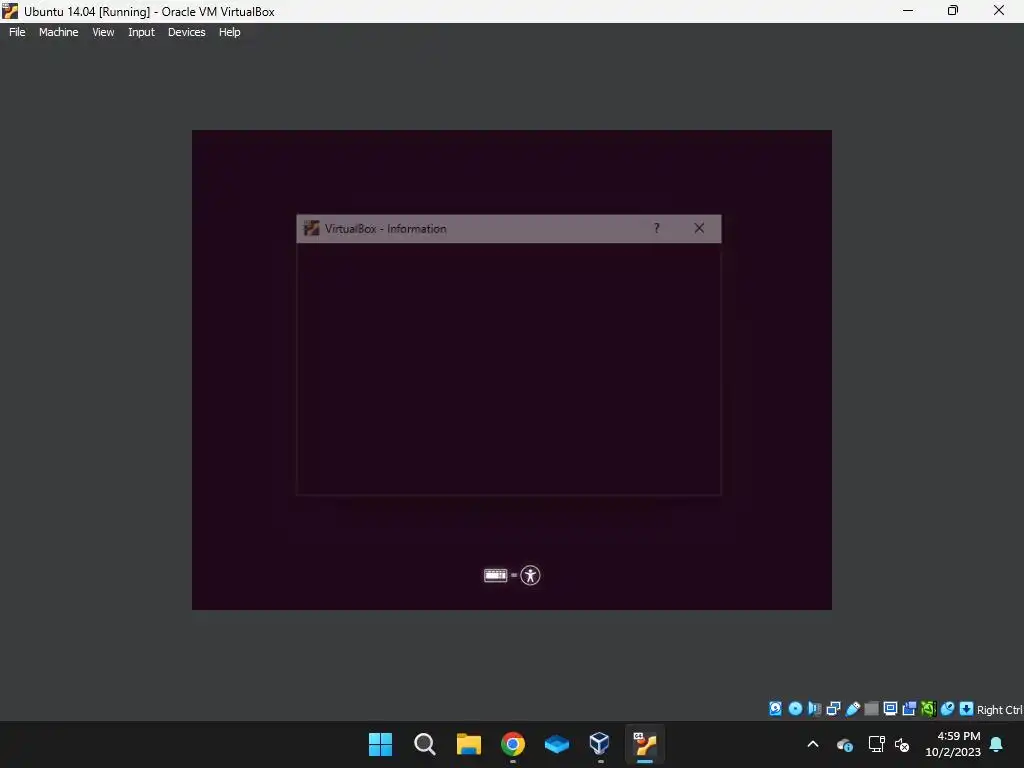
Task: Click the help question mark in Information dialog
Action: (x=656, y=228)
